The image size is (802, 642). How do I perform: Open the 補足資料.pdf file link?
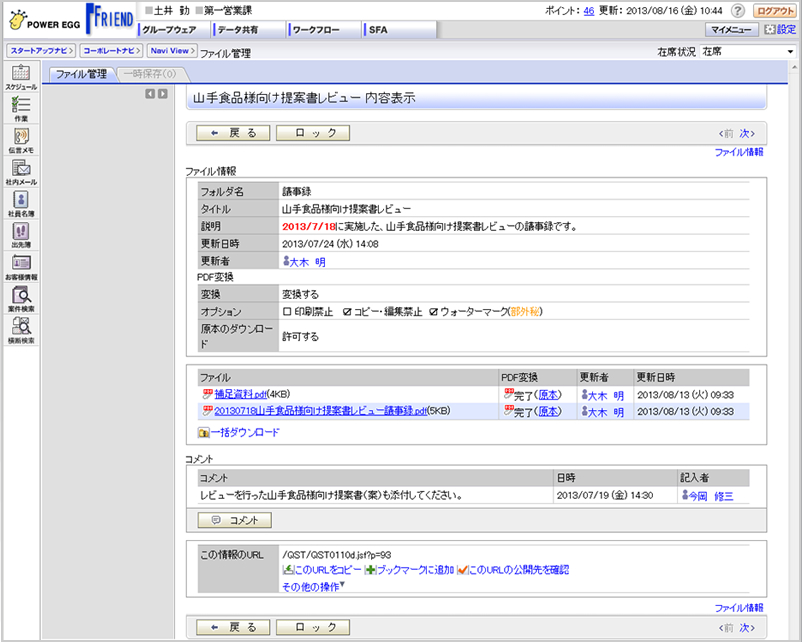click(x=240, y=394)
